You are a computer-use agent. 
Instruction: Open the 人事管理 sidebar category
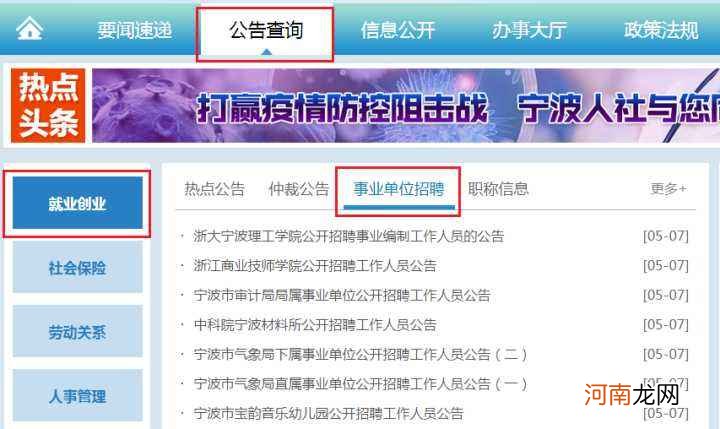click(x=77, y=395)
